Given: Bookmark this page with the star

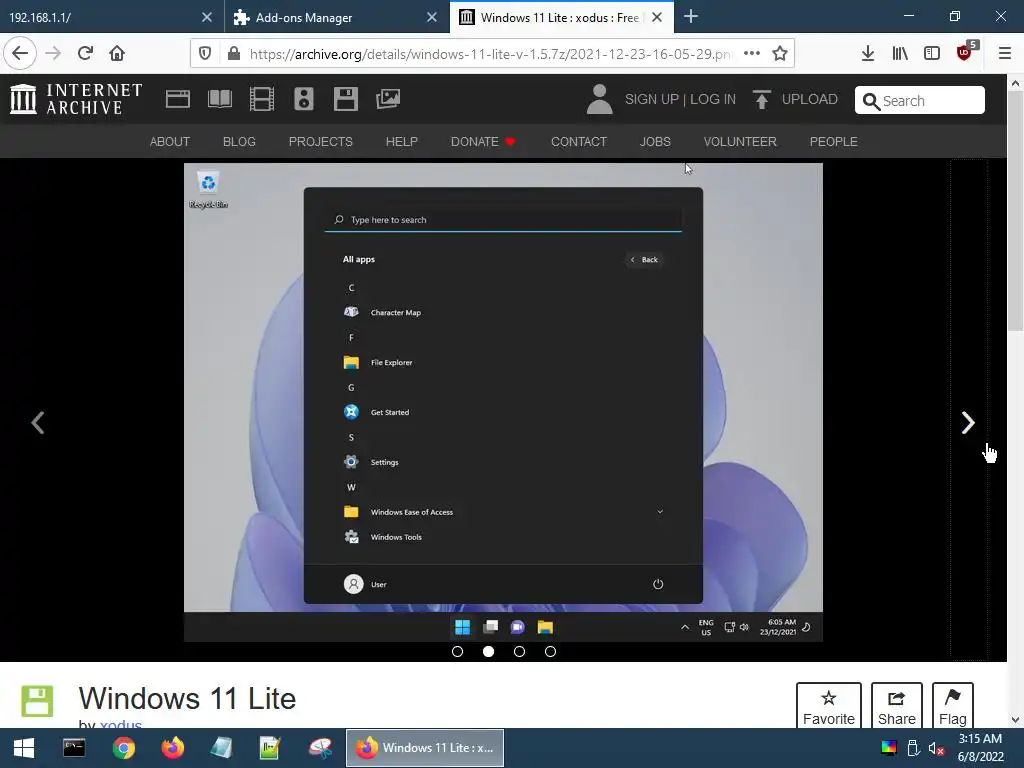Looking at the screenshot, I should [780, 54].
